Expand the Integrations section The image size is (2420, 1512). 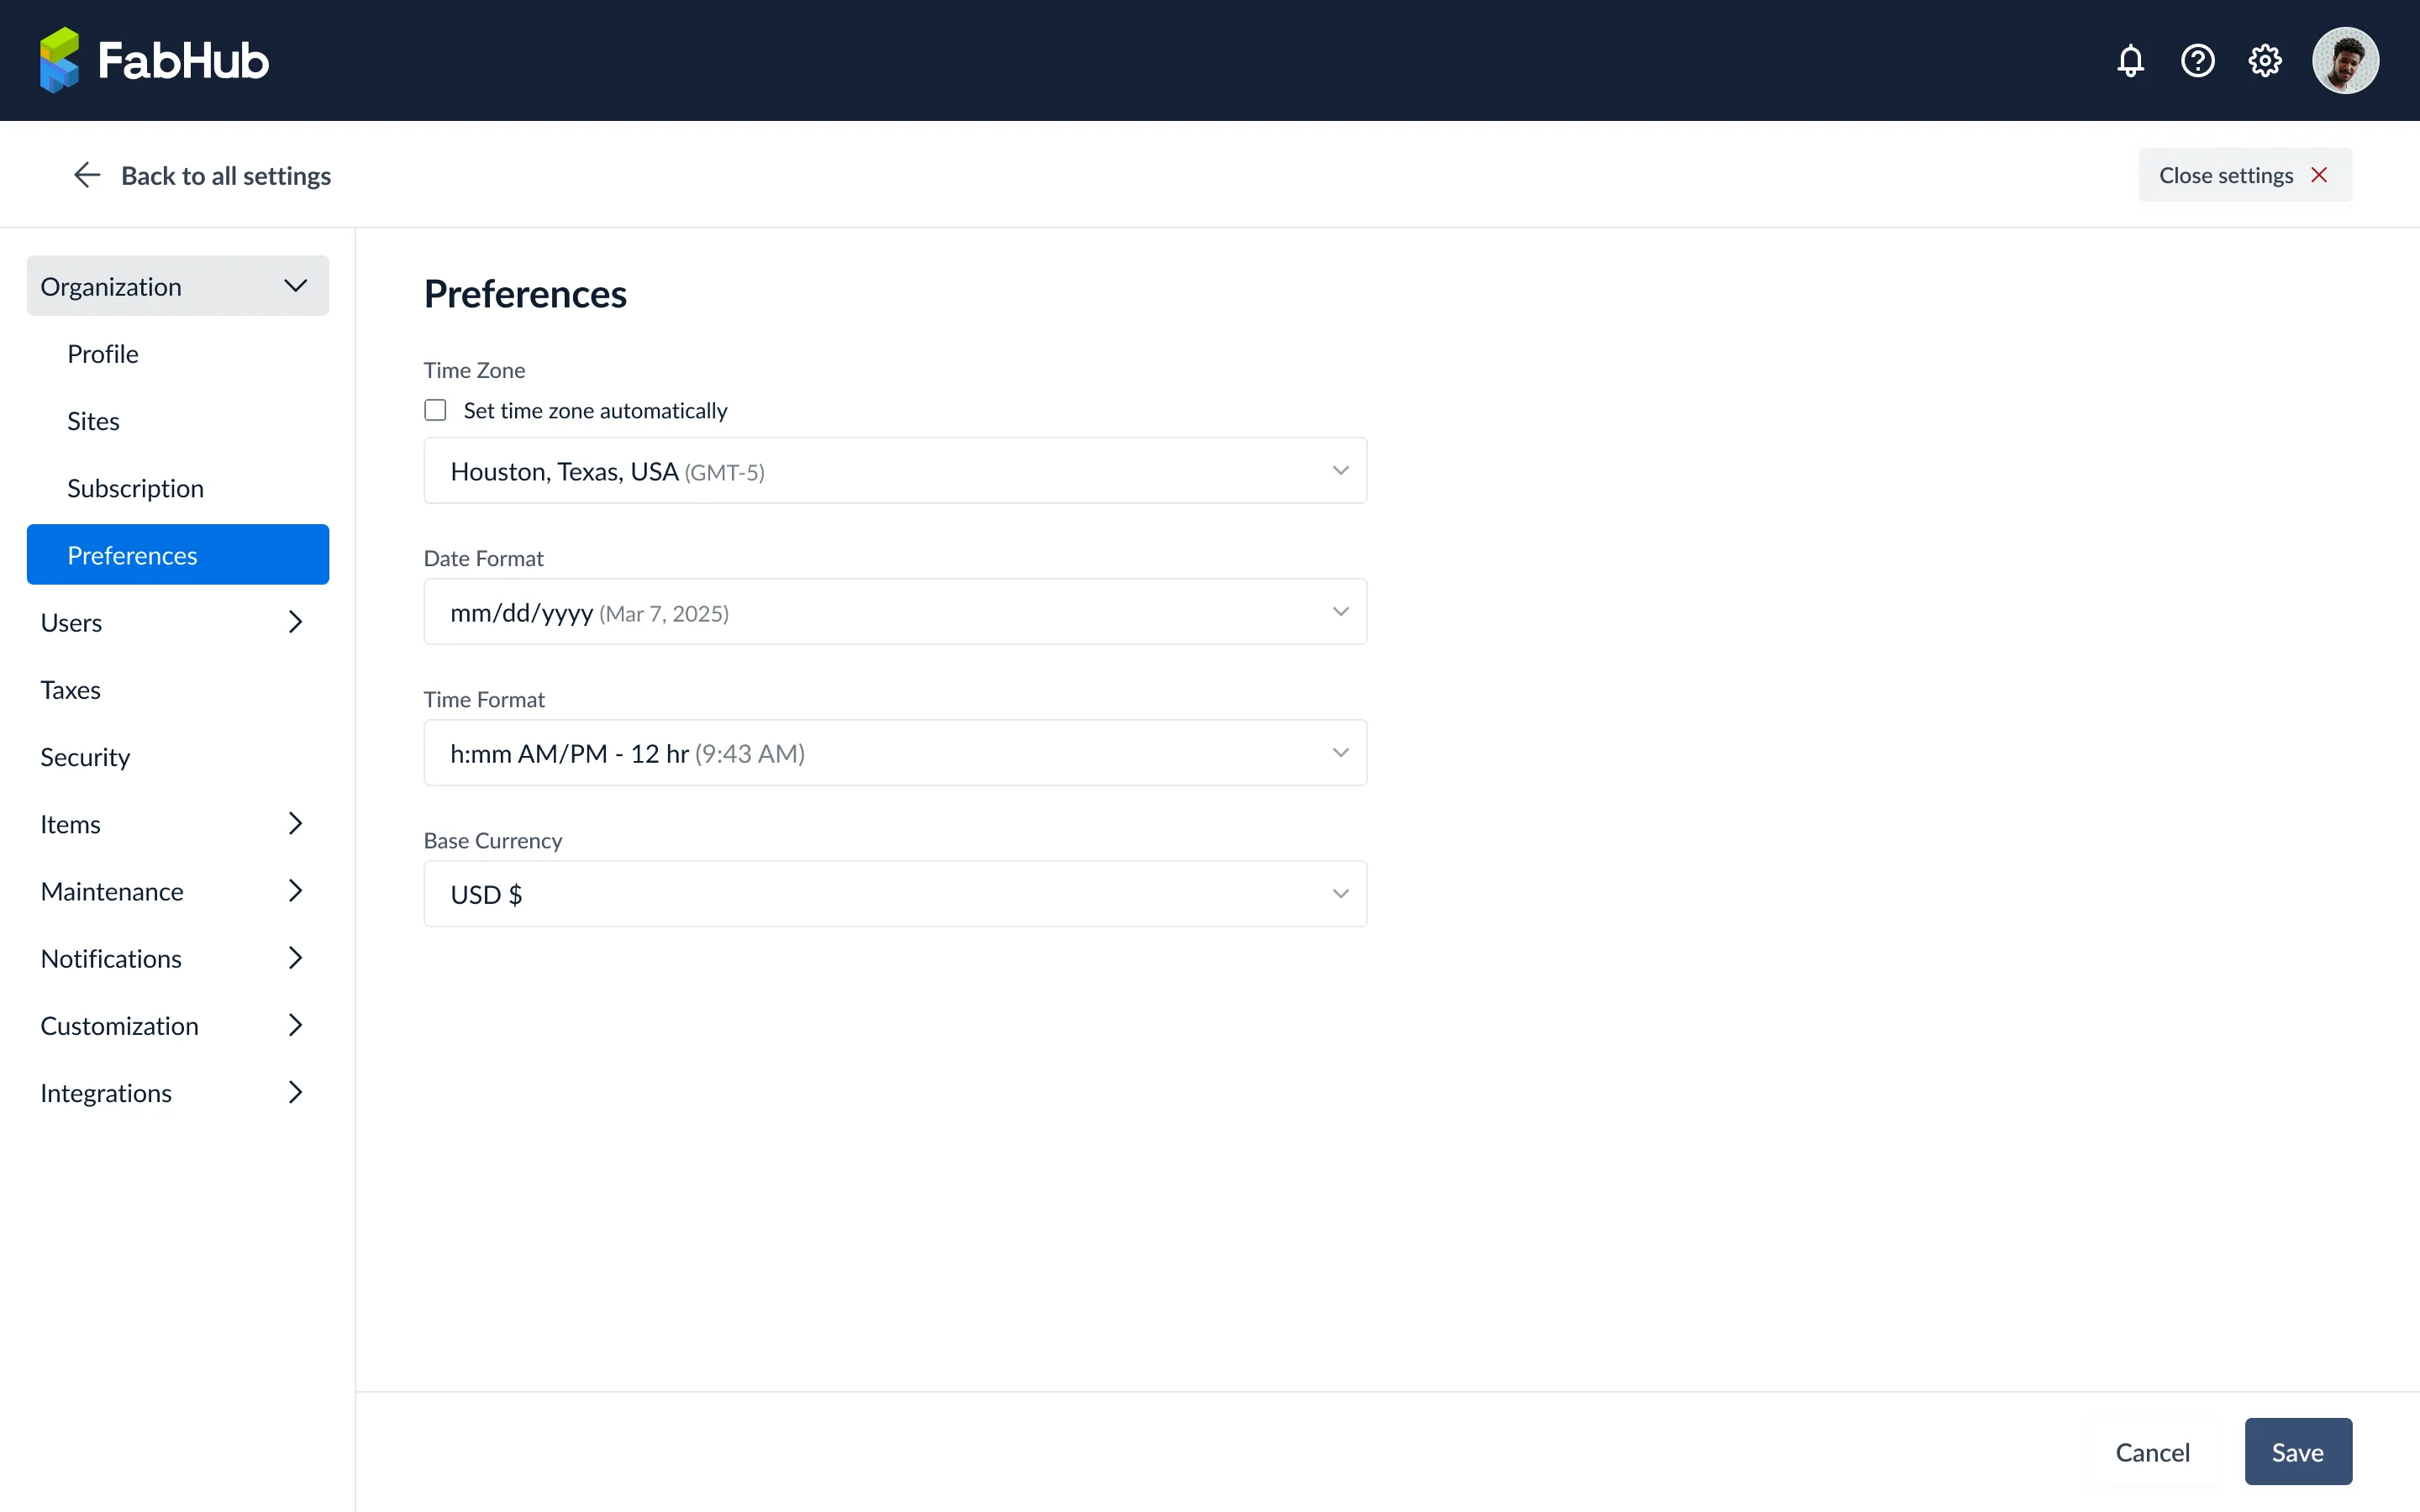[178, 1092]
